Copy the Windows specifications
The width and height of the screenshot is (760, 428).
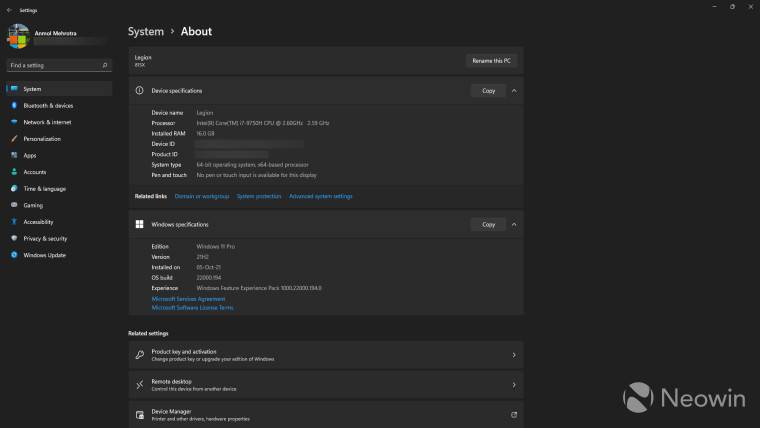(x=489, y=224)
